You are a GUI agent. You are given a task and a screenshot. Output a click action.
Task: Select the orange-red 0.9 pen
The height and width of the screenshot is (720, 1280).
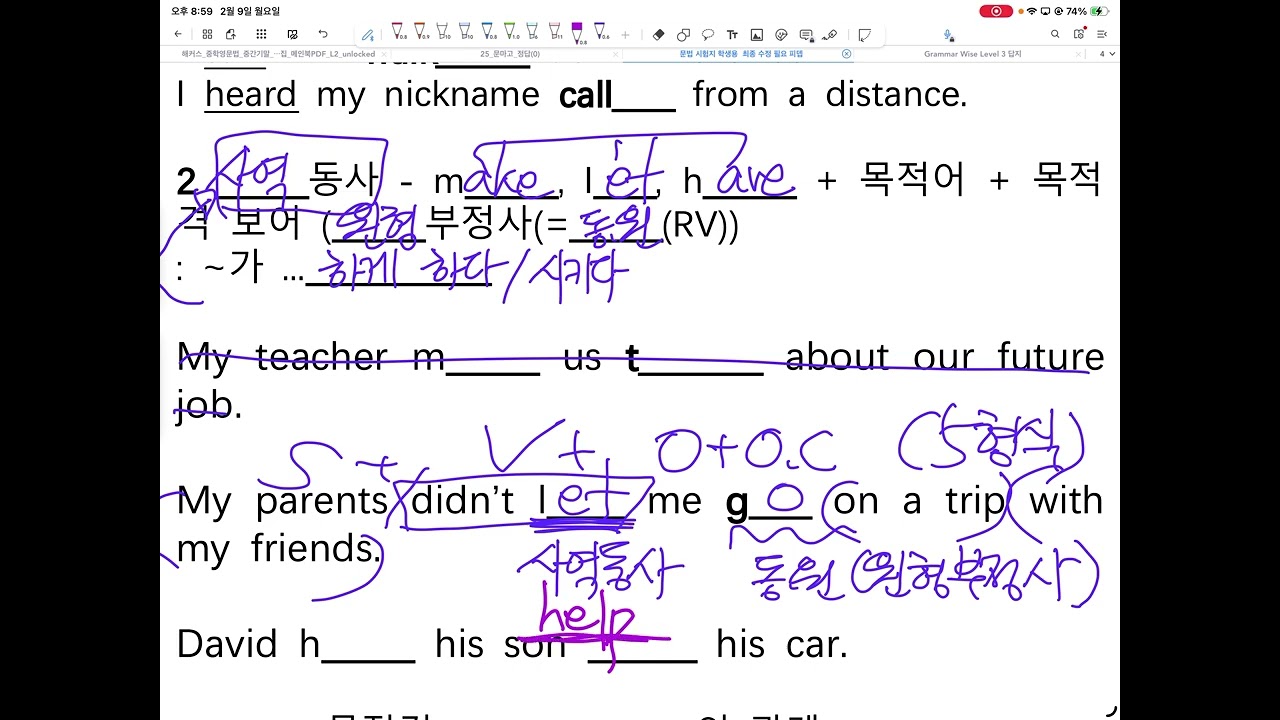coord(421,33)
